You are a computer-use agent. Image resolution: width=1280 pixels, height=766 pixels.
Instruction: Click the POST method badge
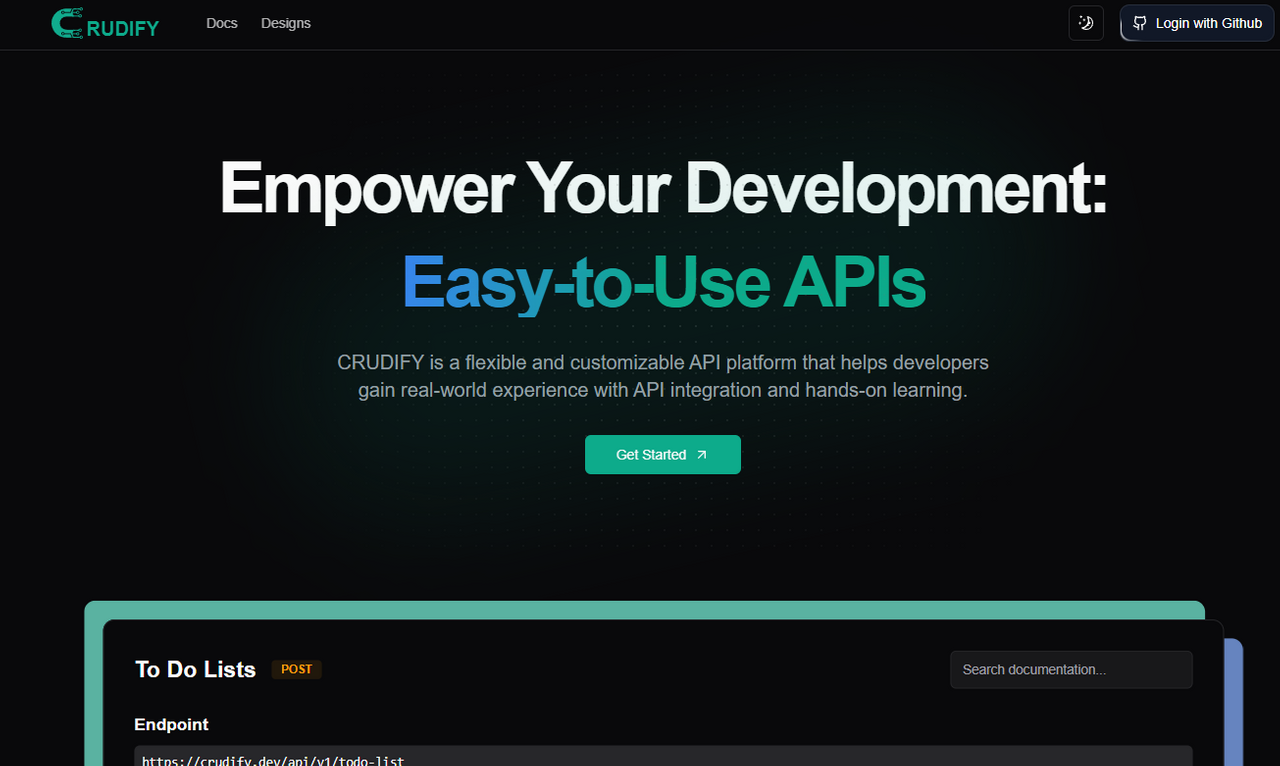tap(297, 670)
